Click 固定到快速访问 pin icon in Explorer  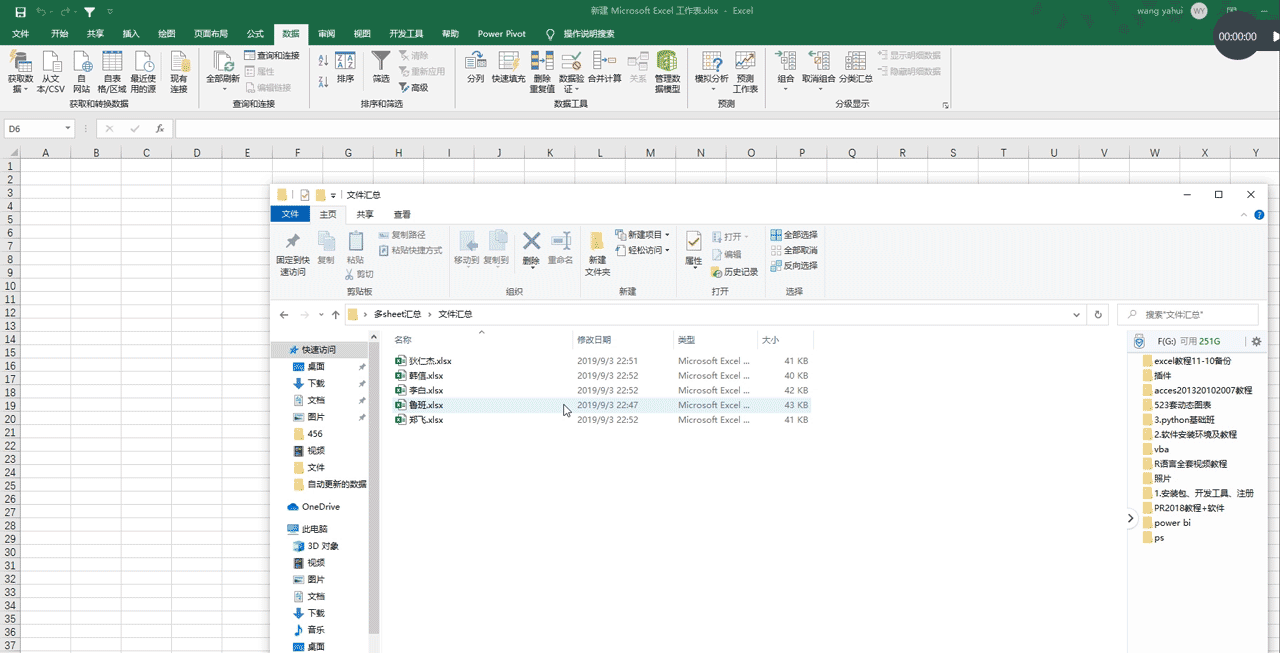tap(292, 254)
